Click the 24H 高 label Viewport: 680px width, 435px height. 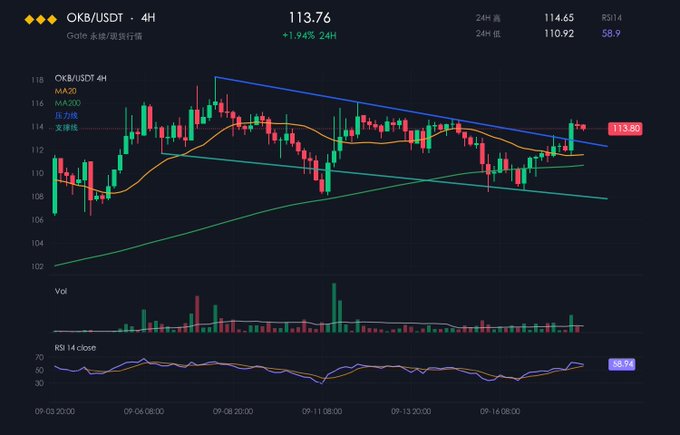[x=488, y=18]
